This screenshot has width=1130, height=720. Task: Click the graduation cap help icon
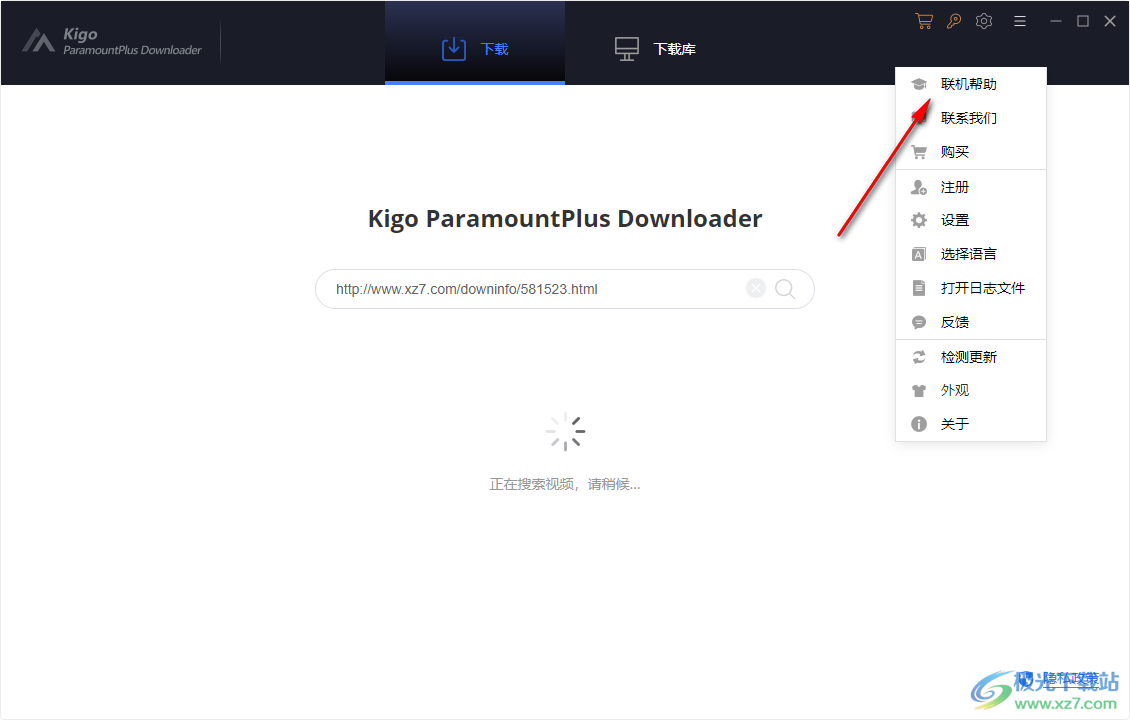pyautogui.click(x=919, y=84)
